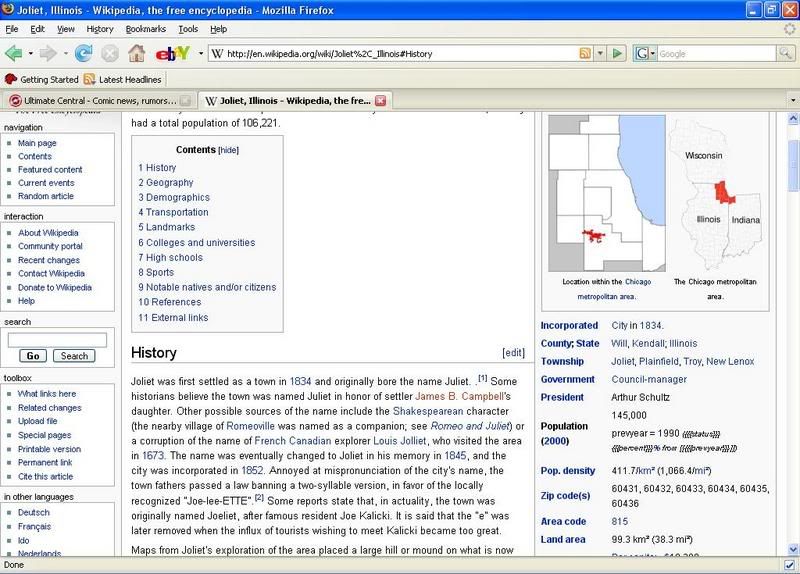Click the scrollbar down arrow
This screenshot has width=800, height=574.
[793, 550]
